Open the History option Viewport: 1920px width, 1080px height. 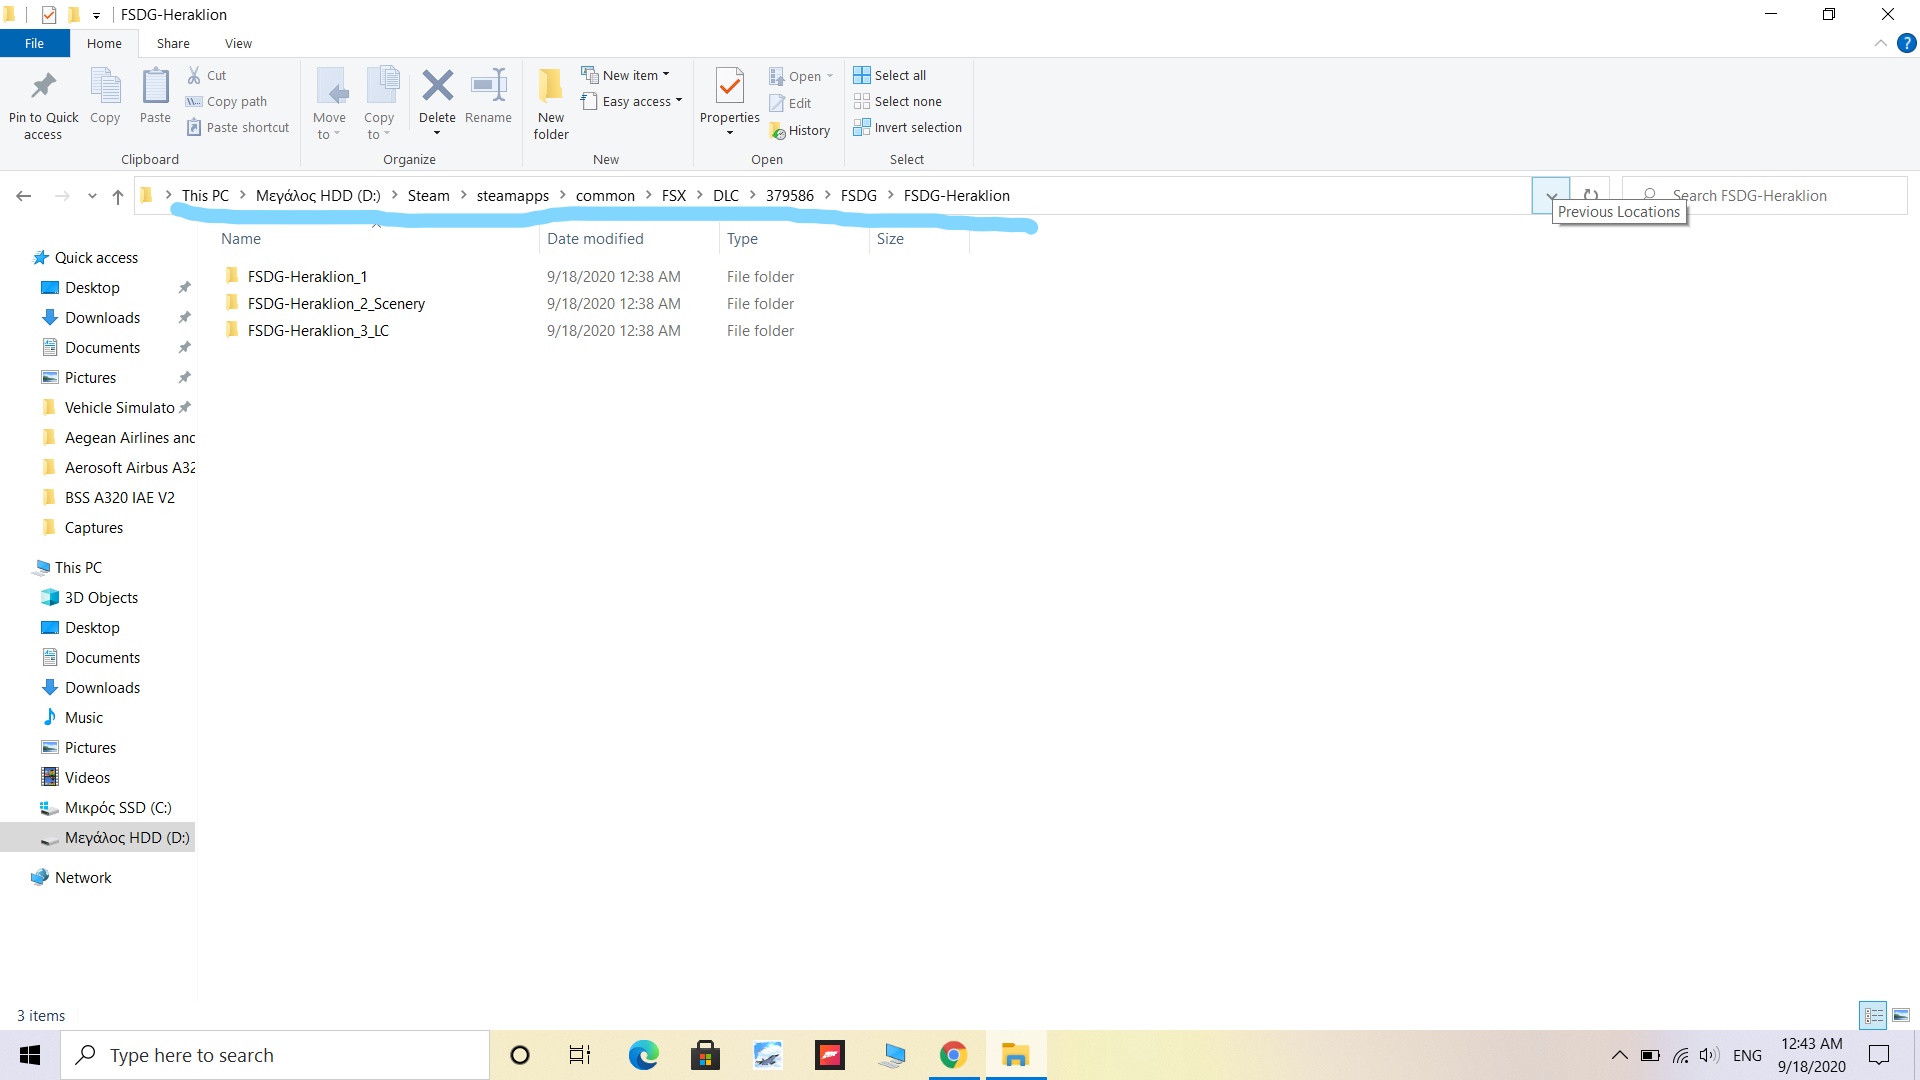click(800, 130)
